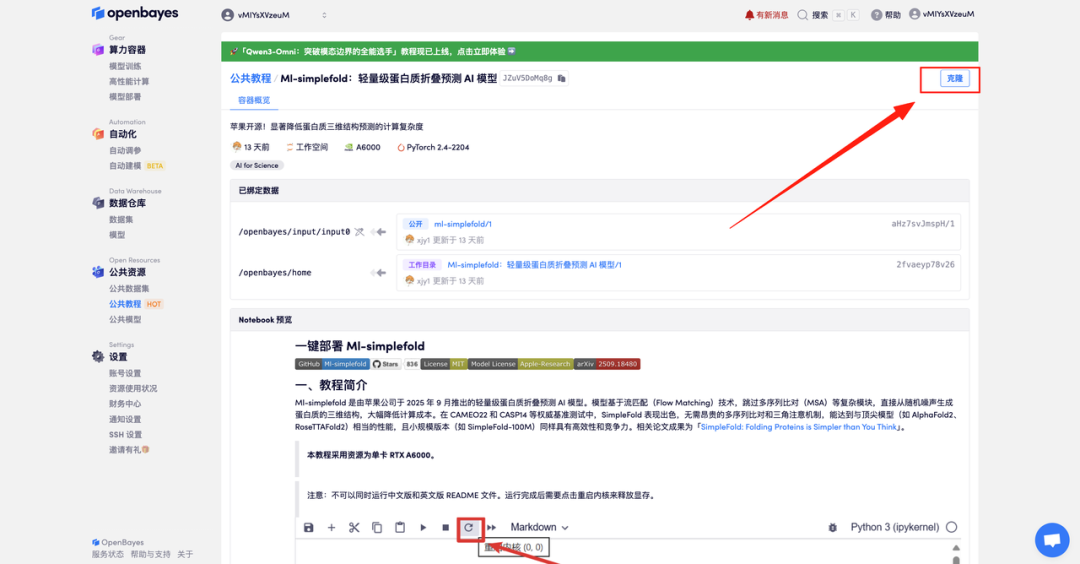Image resolution: width=1080 pixels, height=564 pixels.
Task: Click the restart kernel icon in notebook toolbar
Action: [x=469, y=527]
